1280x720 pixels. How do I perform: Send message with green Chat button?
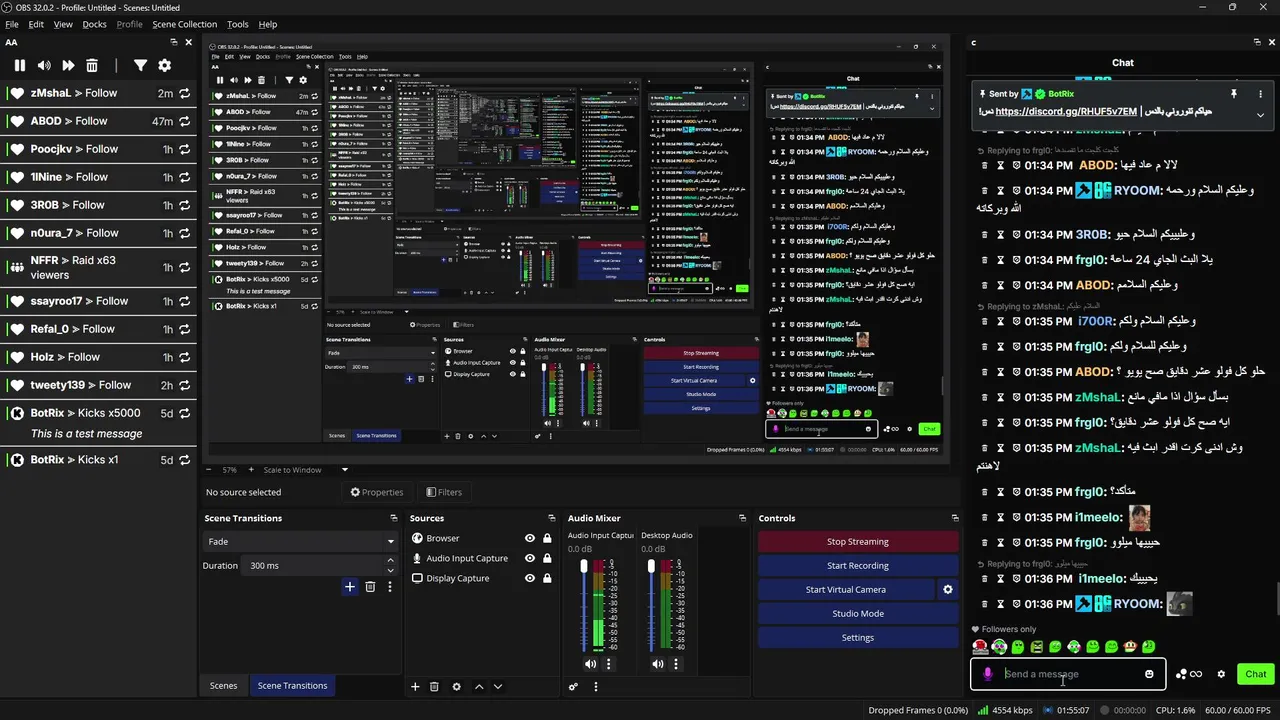click(x=1256, y=674)
